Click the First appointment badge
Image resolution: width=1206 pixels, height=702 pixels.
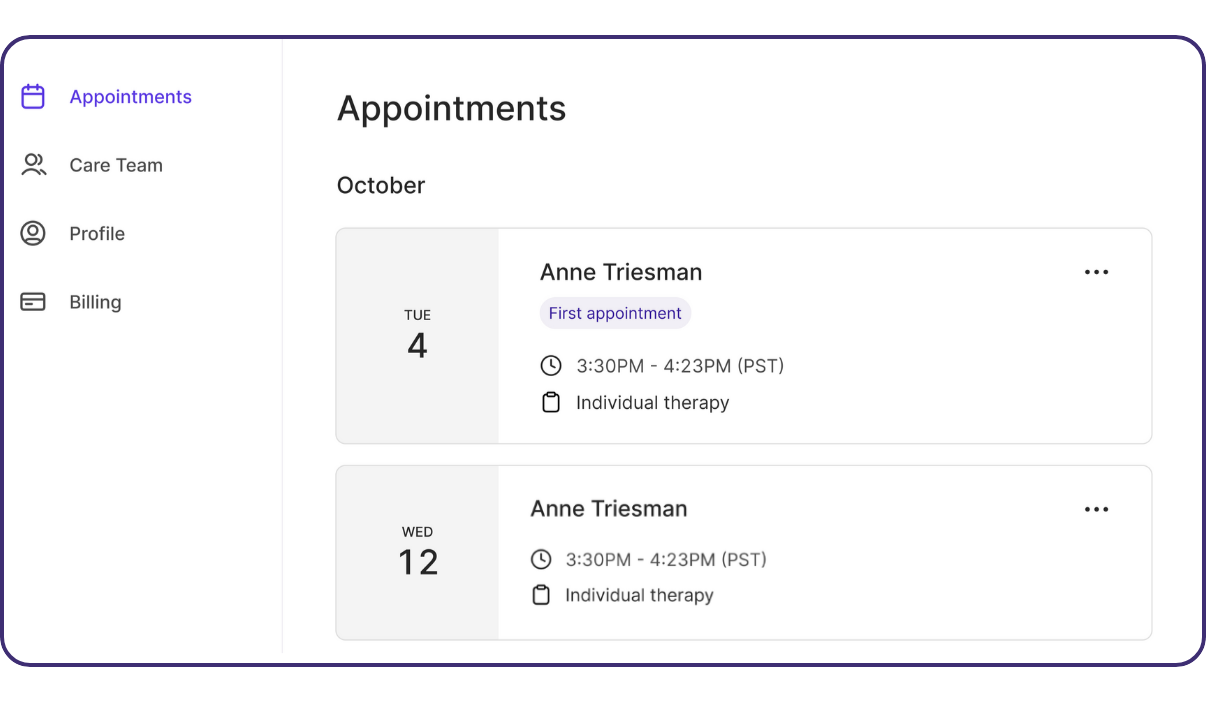(615, 313)
